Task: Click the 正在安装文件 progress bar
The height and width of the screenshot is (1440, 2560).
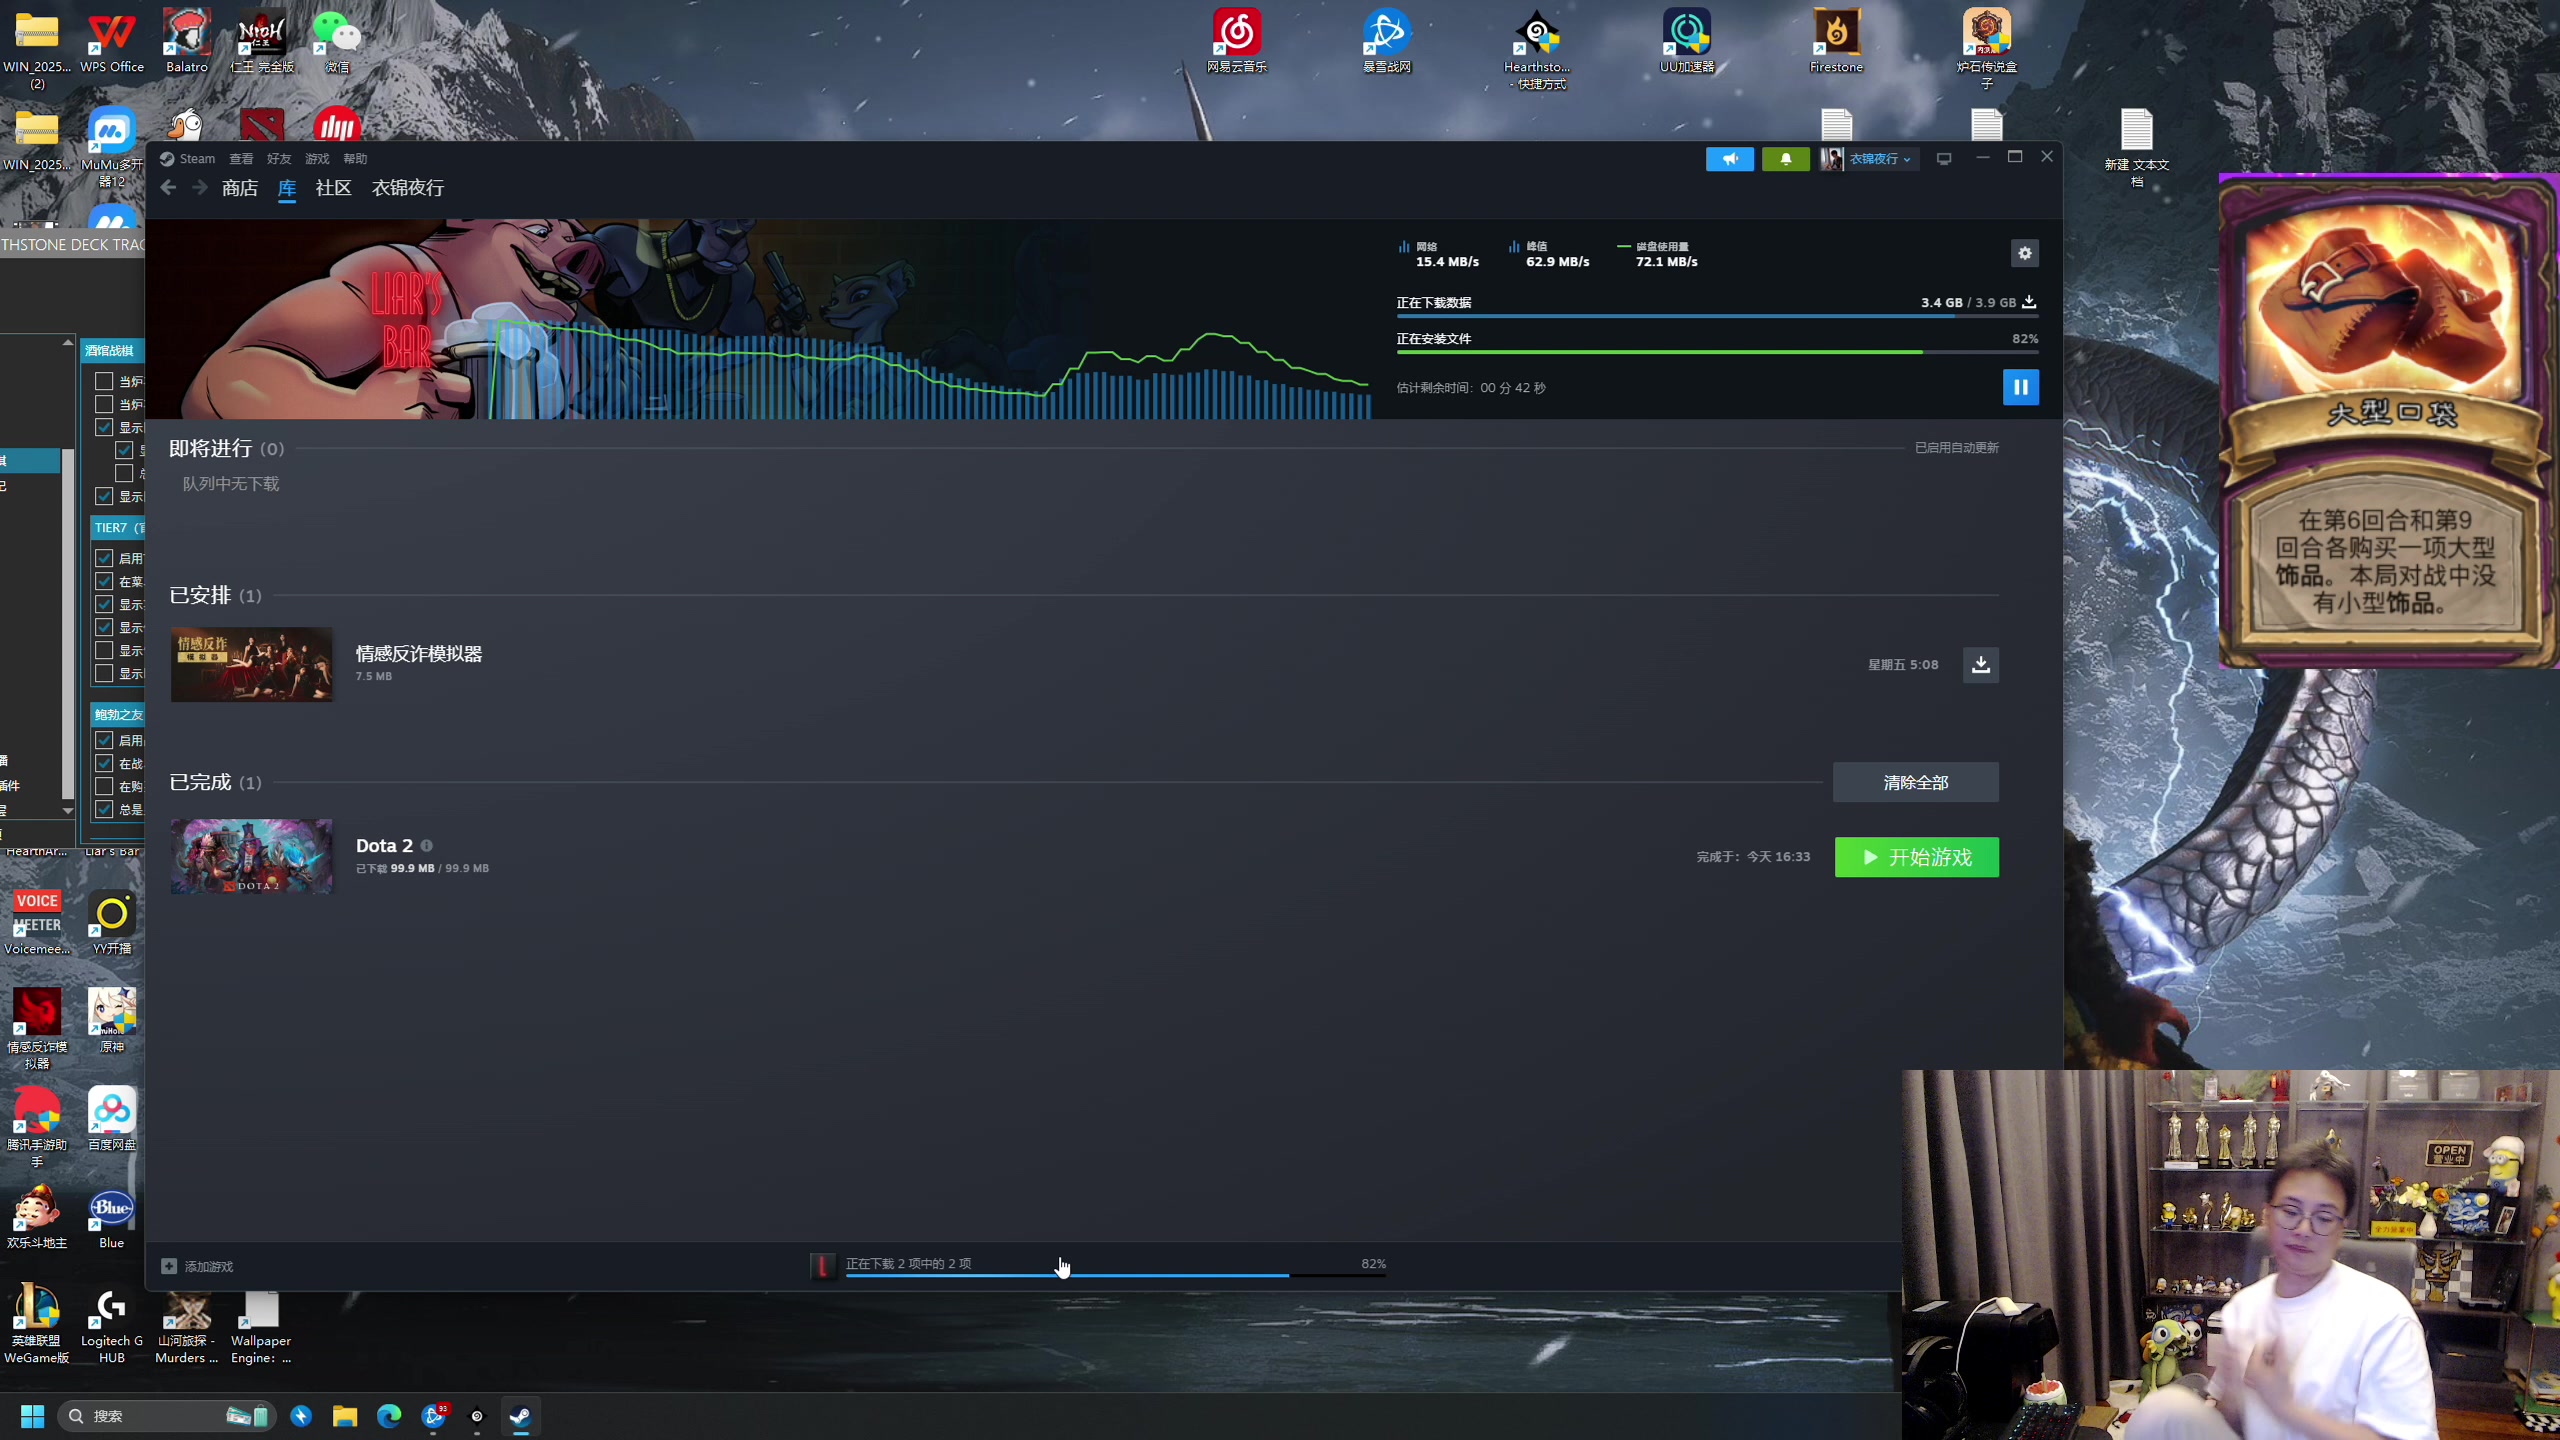Action: tap(1717, 352)
